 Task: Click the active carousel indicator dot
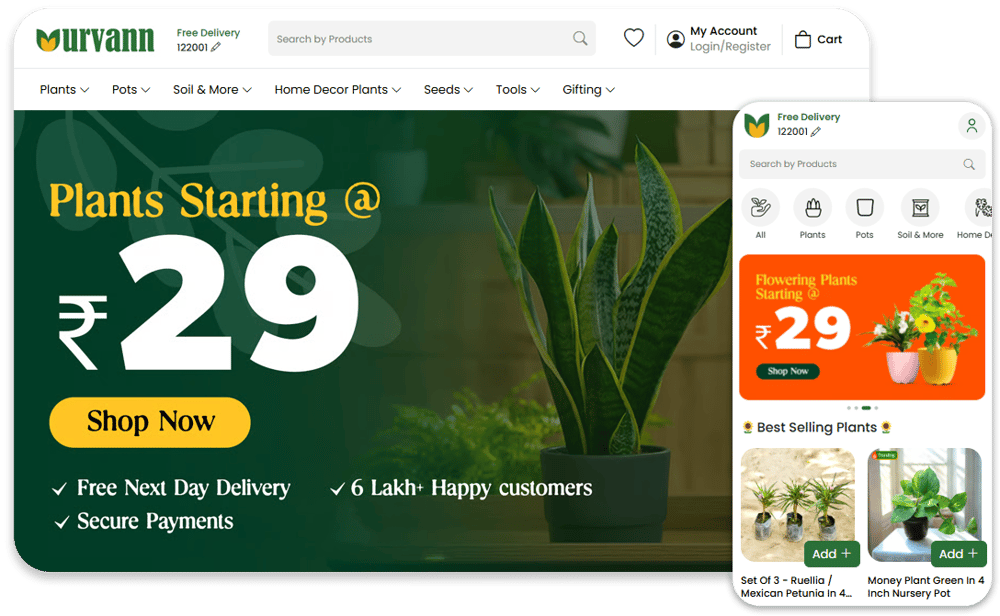tap(866, 407)
